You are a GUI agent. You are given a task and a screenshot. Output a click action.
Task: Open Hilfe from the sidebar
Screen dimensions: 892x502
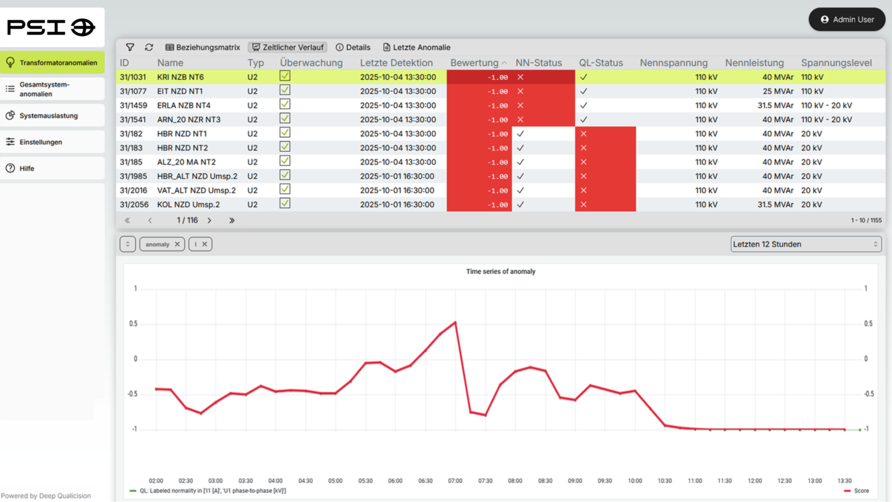point(27,168)
